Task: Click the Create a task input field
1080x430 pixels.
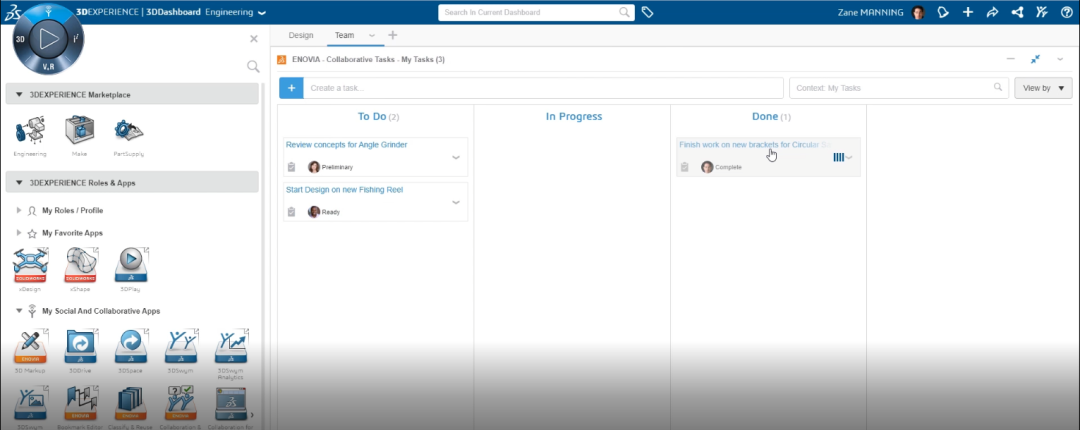Action: pos(543,88)
